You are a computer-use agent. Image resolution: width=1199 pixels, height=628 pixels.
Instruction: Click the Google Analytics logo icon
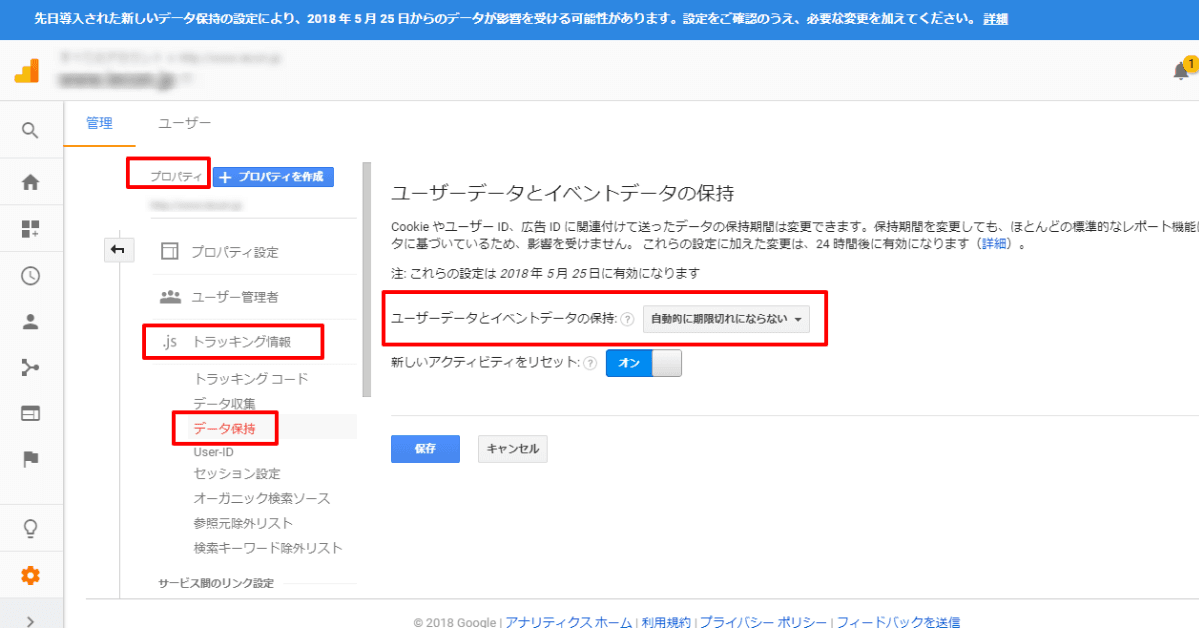point(27,71)
